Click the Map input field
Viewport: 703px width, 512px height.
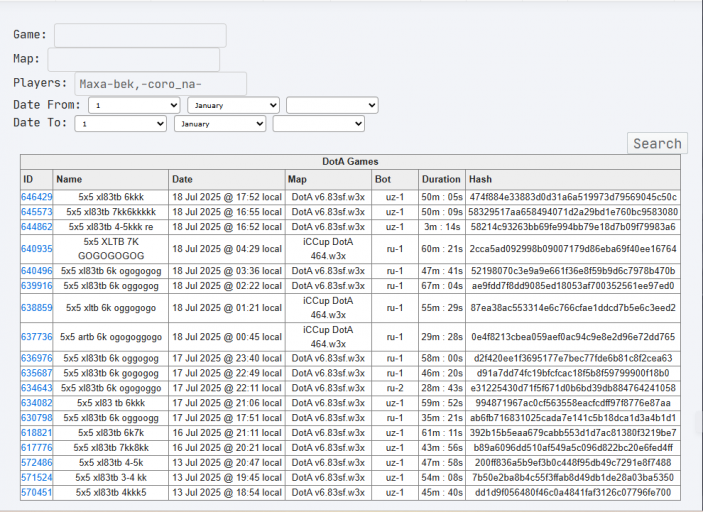coord(134,60)
